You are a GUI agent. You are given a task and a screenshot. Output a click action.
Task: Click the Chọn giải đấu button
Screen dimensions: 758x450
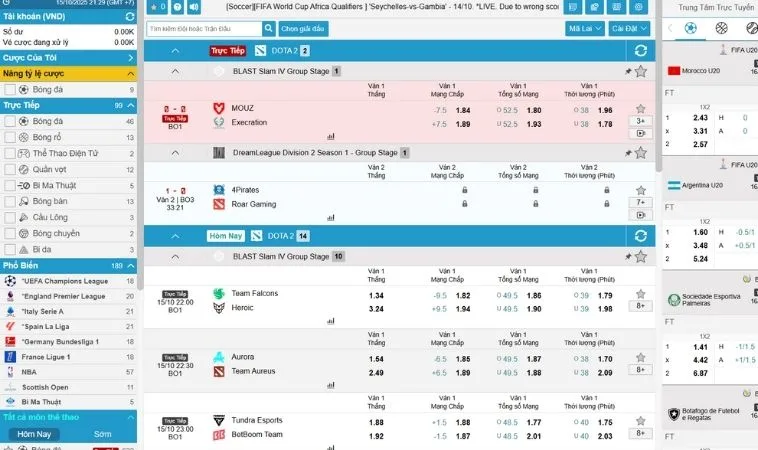click(x=303, y=29)
